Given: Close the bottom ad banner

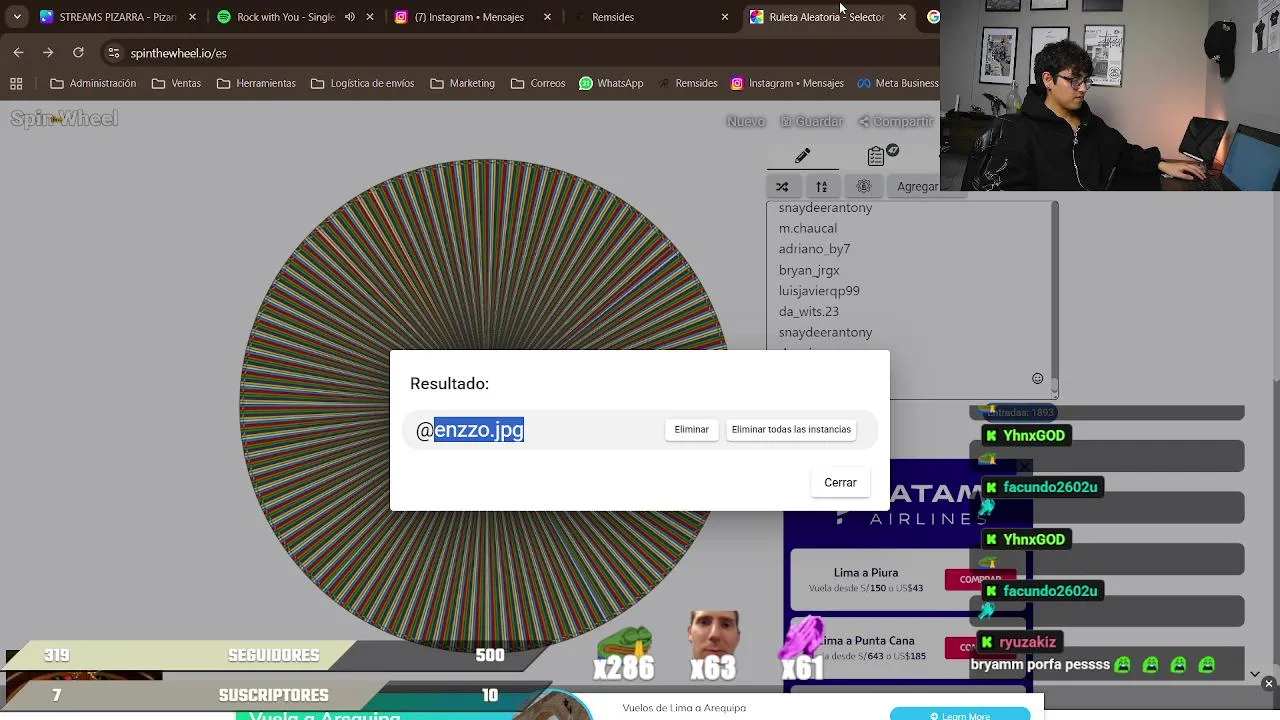Looking at the screenshot, I should click(x=1268, y=684).
